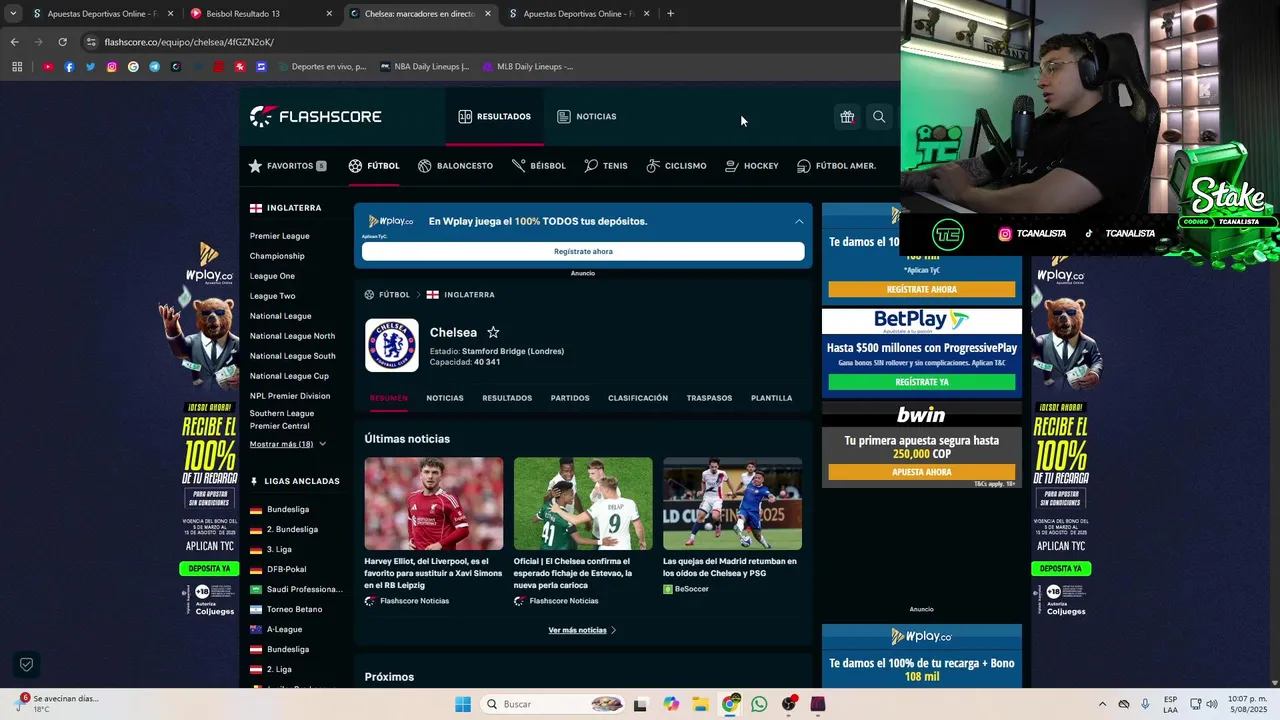The image size is (1280, 720).
Task: Open MLB Daily Lineups bookmark
Action: point(528,67)
